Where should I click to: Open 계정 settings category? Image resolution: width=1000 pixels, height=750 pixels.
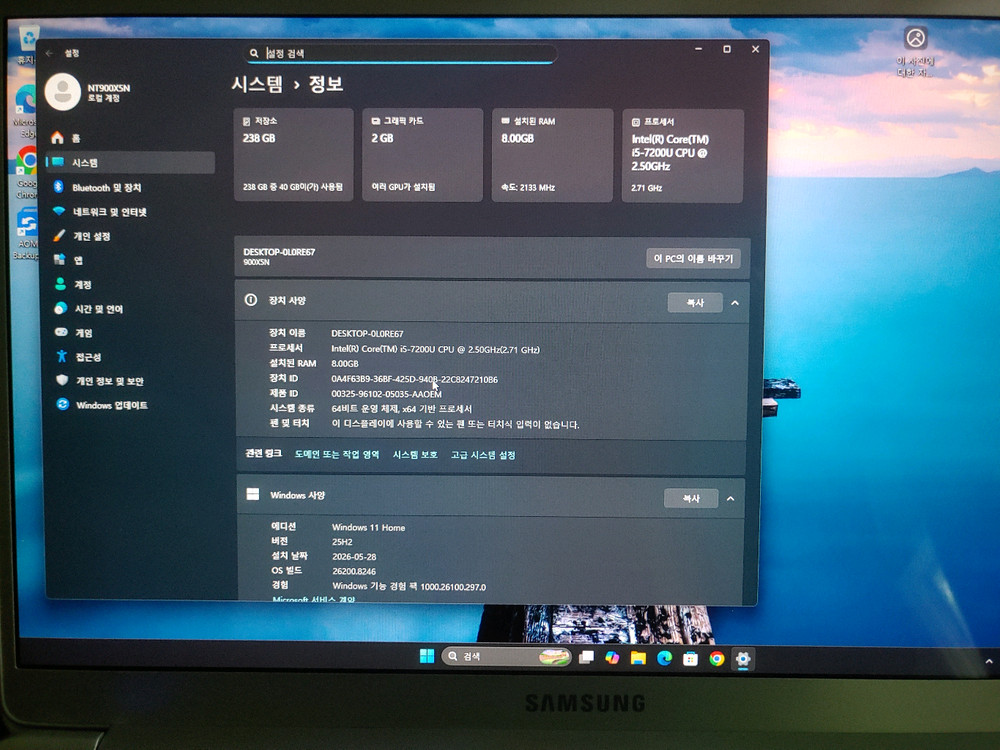pos(130,284)
